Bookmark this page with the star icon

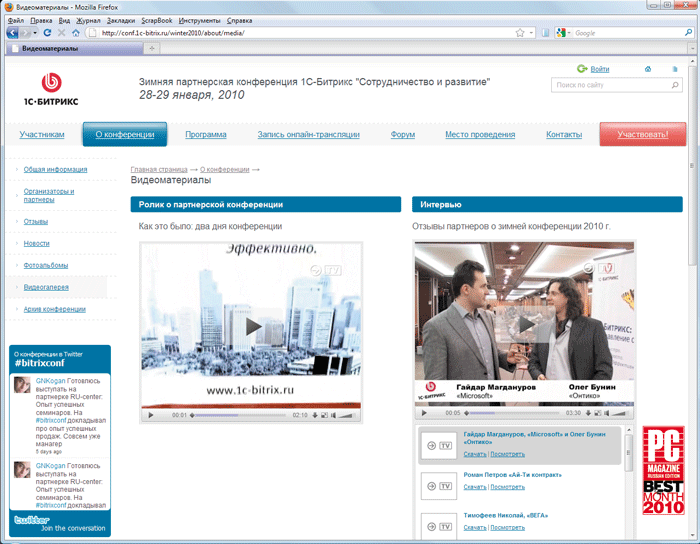pos(519,33)
